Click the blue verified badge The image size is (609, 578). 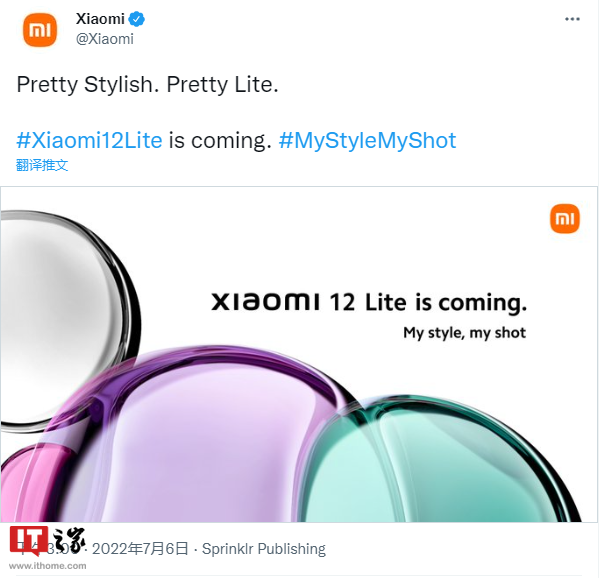(x=139, y=20)
